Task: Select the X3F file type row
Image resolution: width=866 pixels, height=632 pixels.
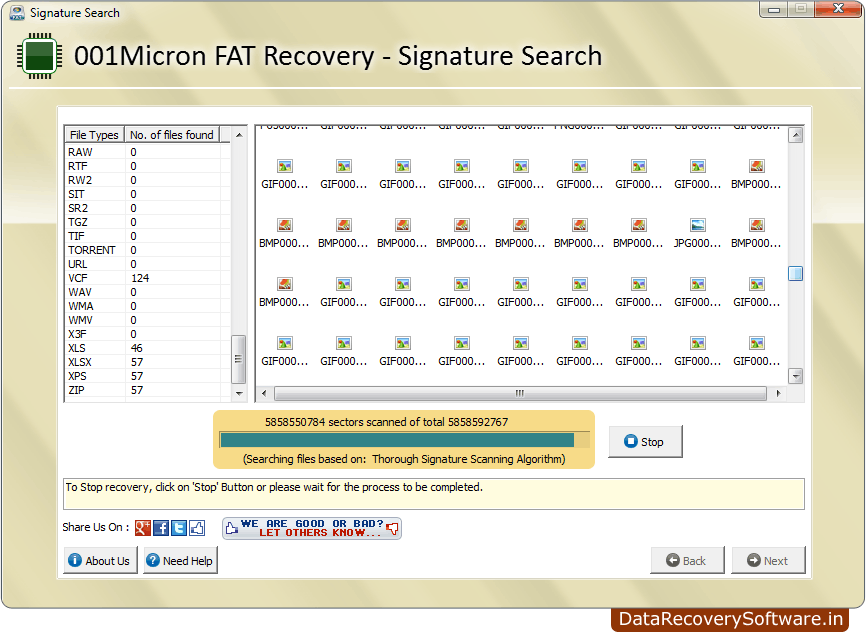Action: (x=147, y=334)
